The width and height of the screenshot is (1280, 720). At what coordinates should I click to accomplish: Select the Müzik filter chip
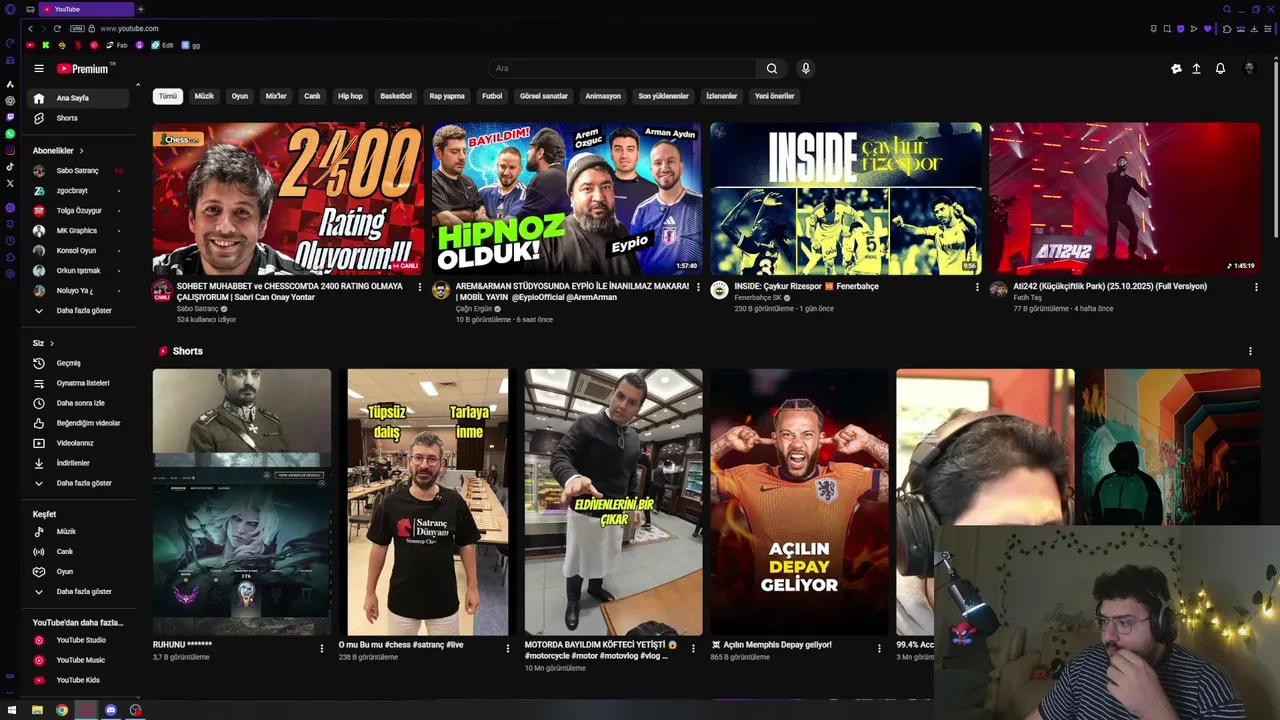point(204,96)
